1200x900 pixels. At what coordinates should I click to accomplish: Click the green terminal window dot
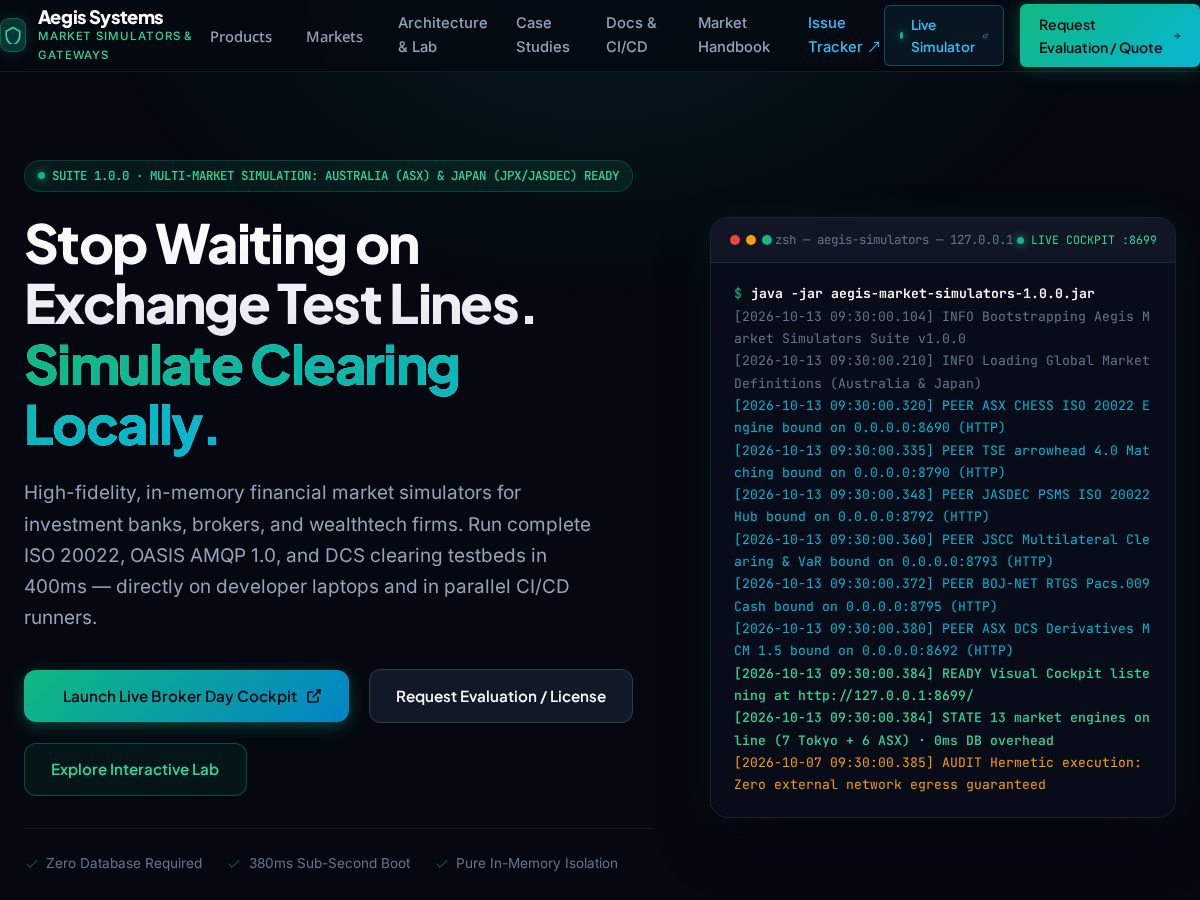[767, 240]
